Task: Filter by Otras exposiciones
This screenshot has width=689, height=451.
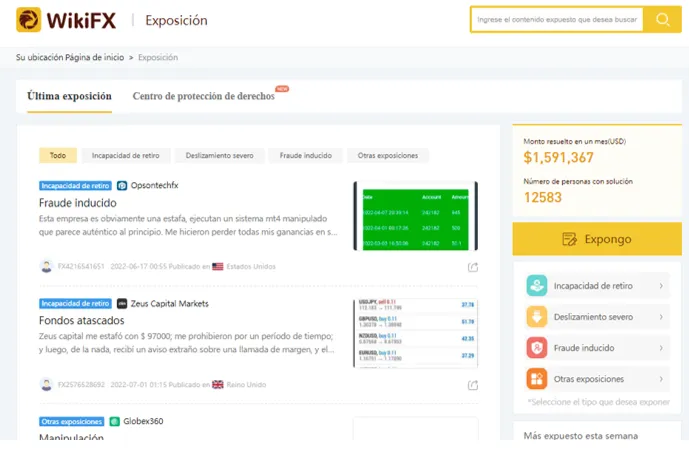Action: (x=388, y=155)
